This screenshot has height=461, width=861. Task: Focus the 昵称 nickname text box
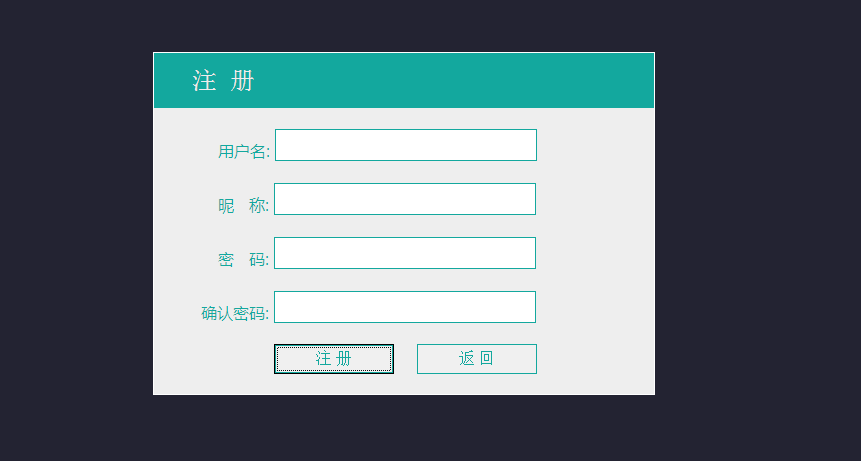(x=405, y=199)
